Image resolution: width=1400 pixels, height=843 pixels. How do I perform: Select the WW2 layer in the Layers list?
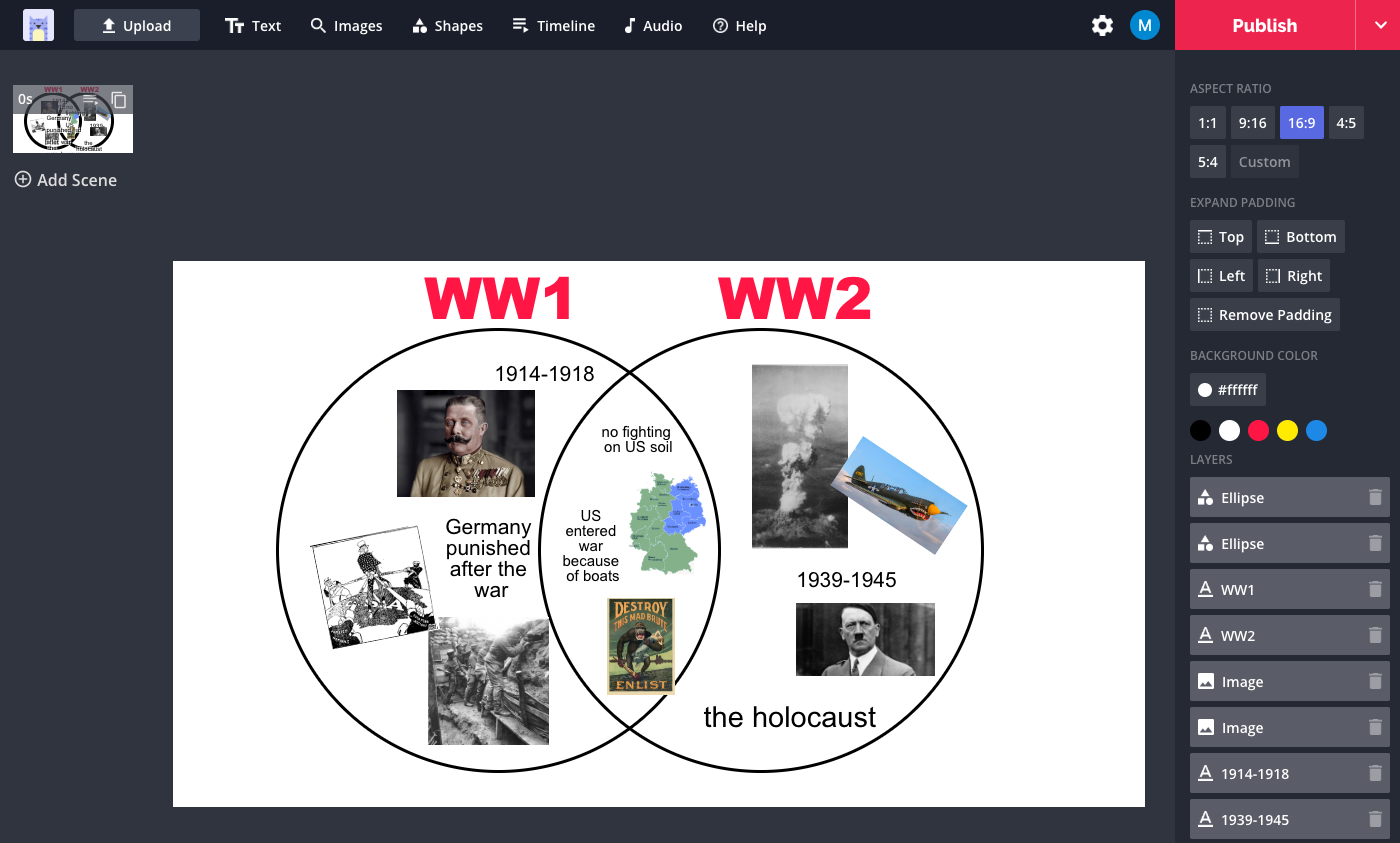1290,636
